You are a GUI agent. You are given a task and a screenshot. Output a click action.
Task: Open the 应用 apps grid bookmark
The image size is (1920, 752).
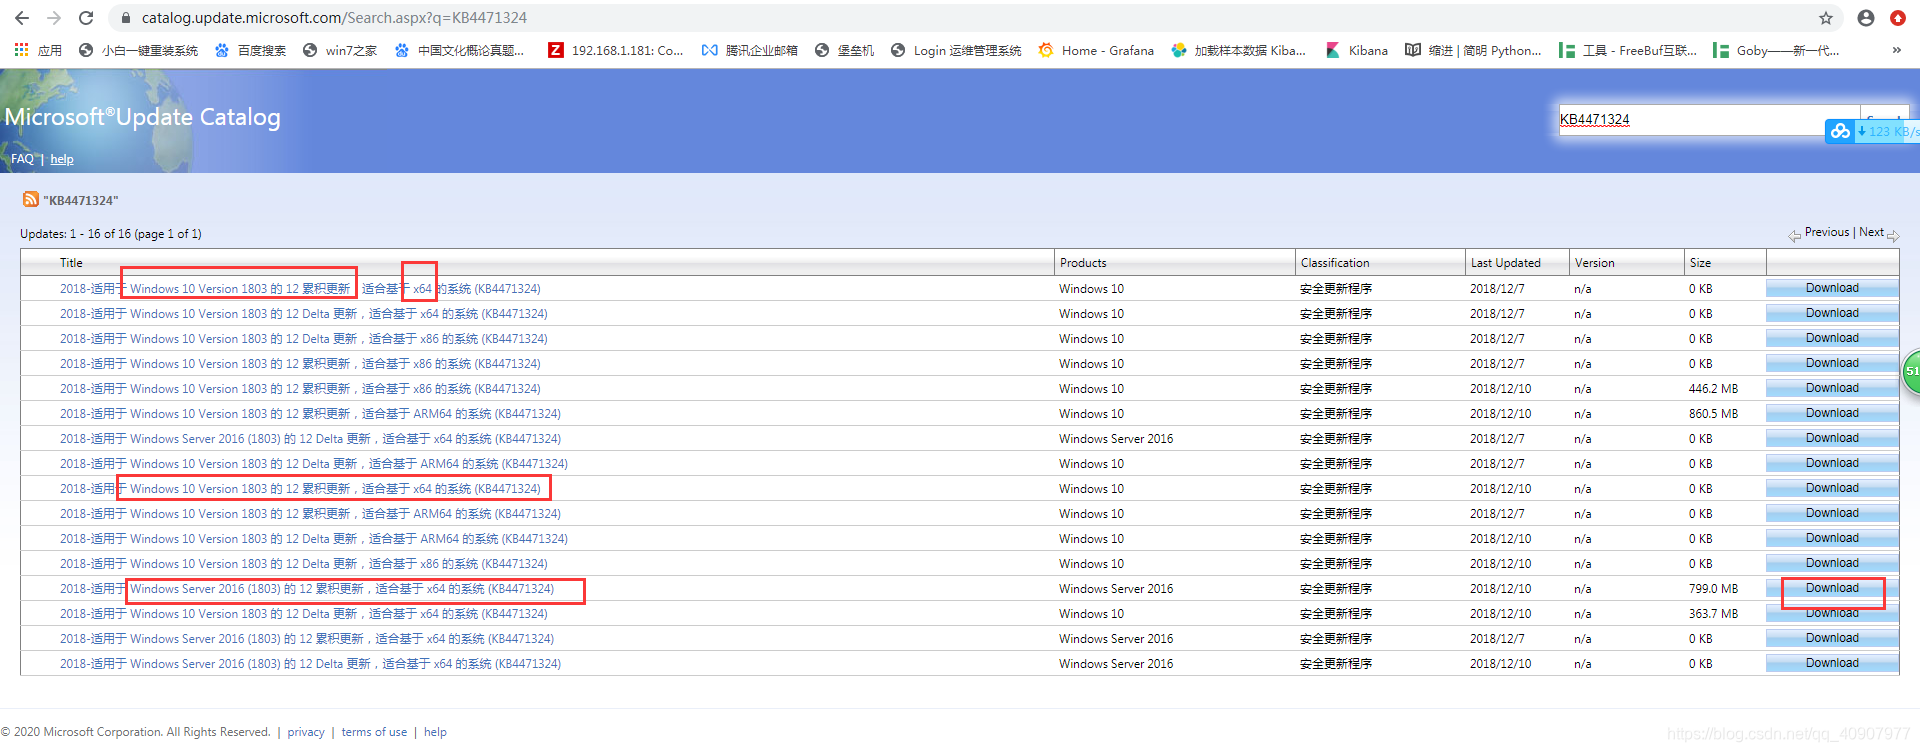point(38,50)
